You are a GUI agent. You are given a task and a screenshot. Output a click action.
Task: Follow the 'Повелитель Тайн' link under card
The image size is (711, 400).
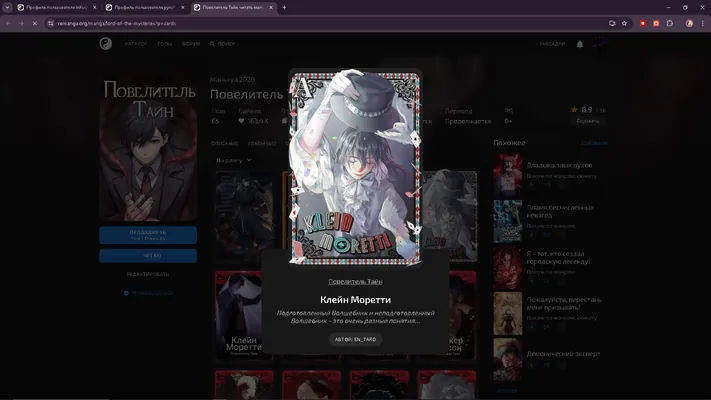[356, 282]
